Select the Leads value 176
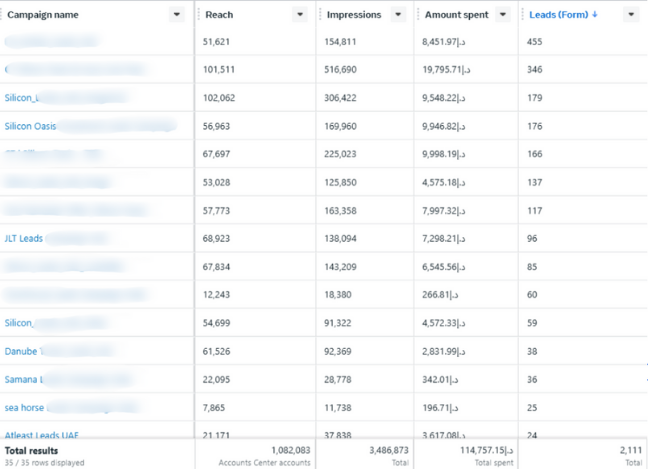 point(534,126)
